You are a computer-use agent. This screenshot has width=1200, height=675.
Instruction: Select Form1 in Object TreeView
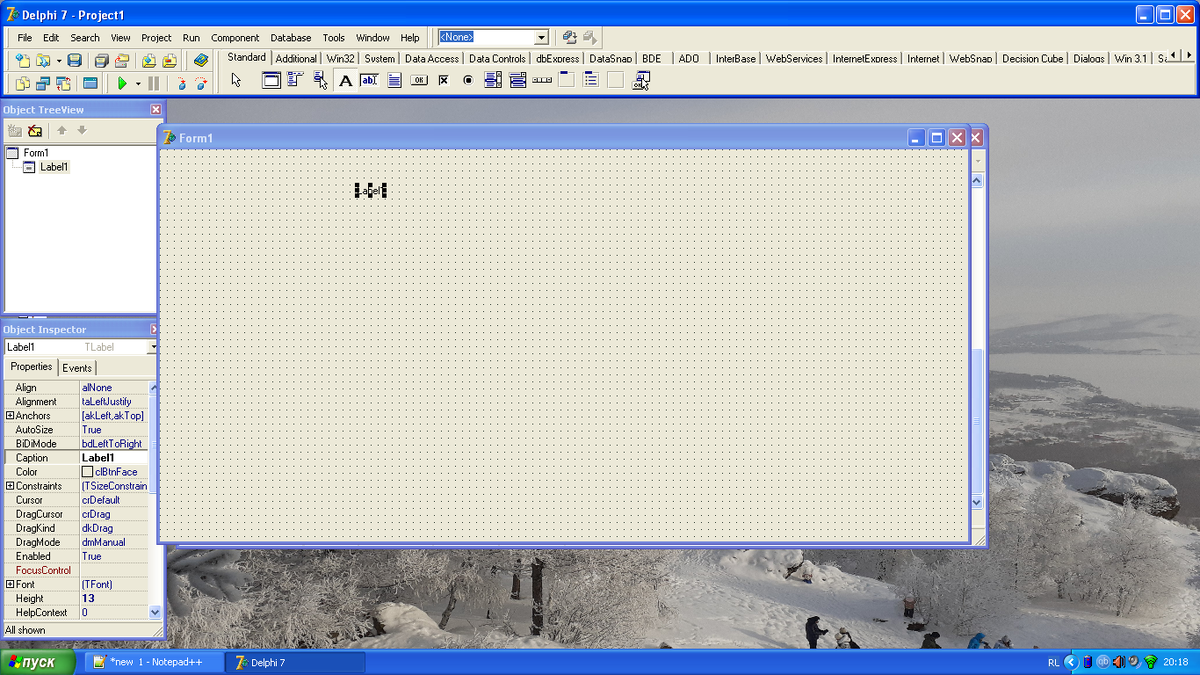[x=36, y=153]
